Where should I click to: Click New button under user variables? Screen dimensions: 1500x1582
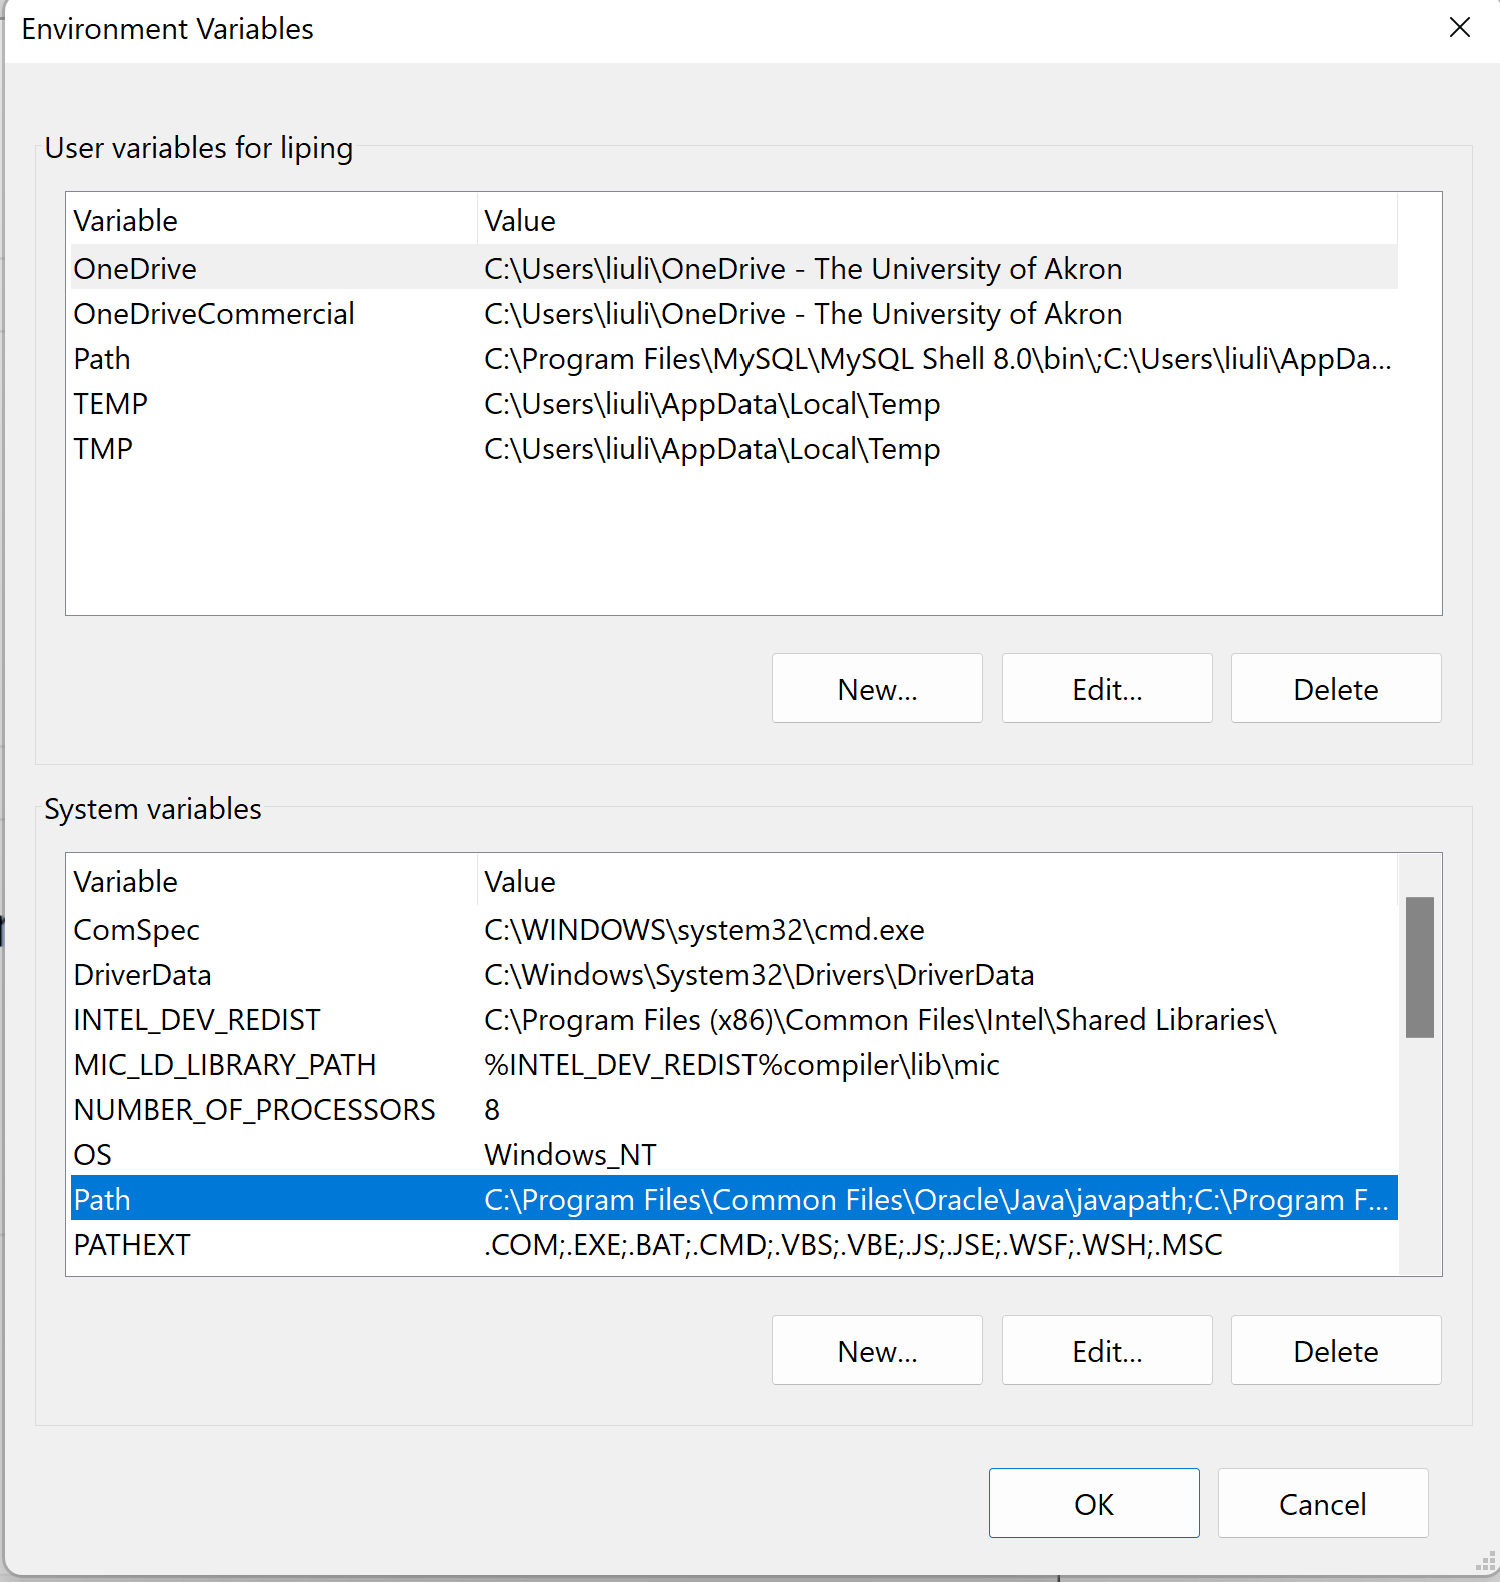(877, 688)
